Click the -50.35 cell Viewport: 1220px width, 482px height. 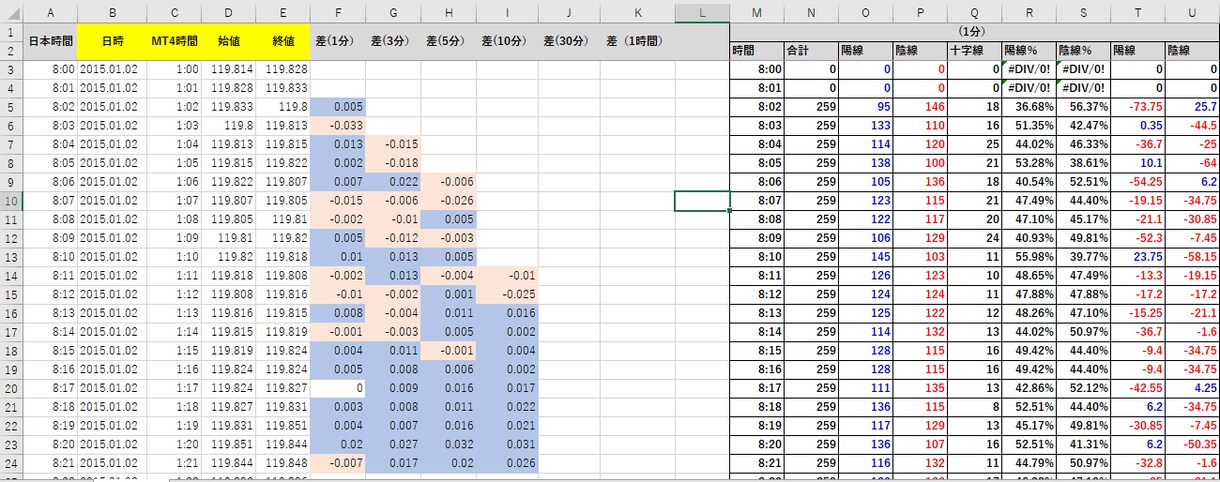(1192, 445)
